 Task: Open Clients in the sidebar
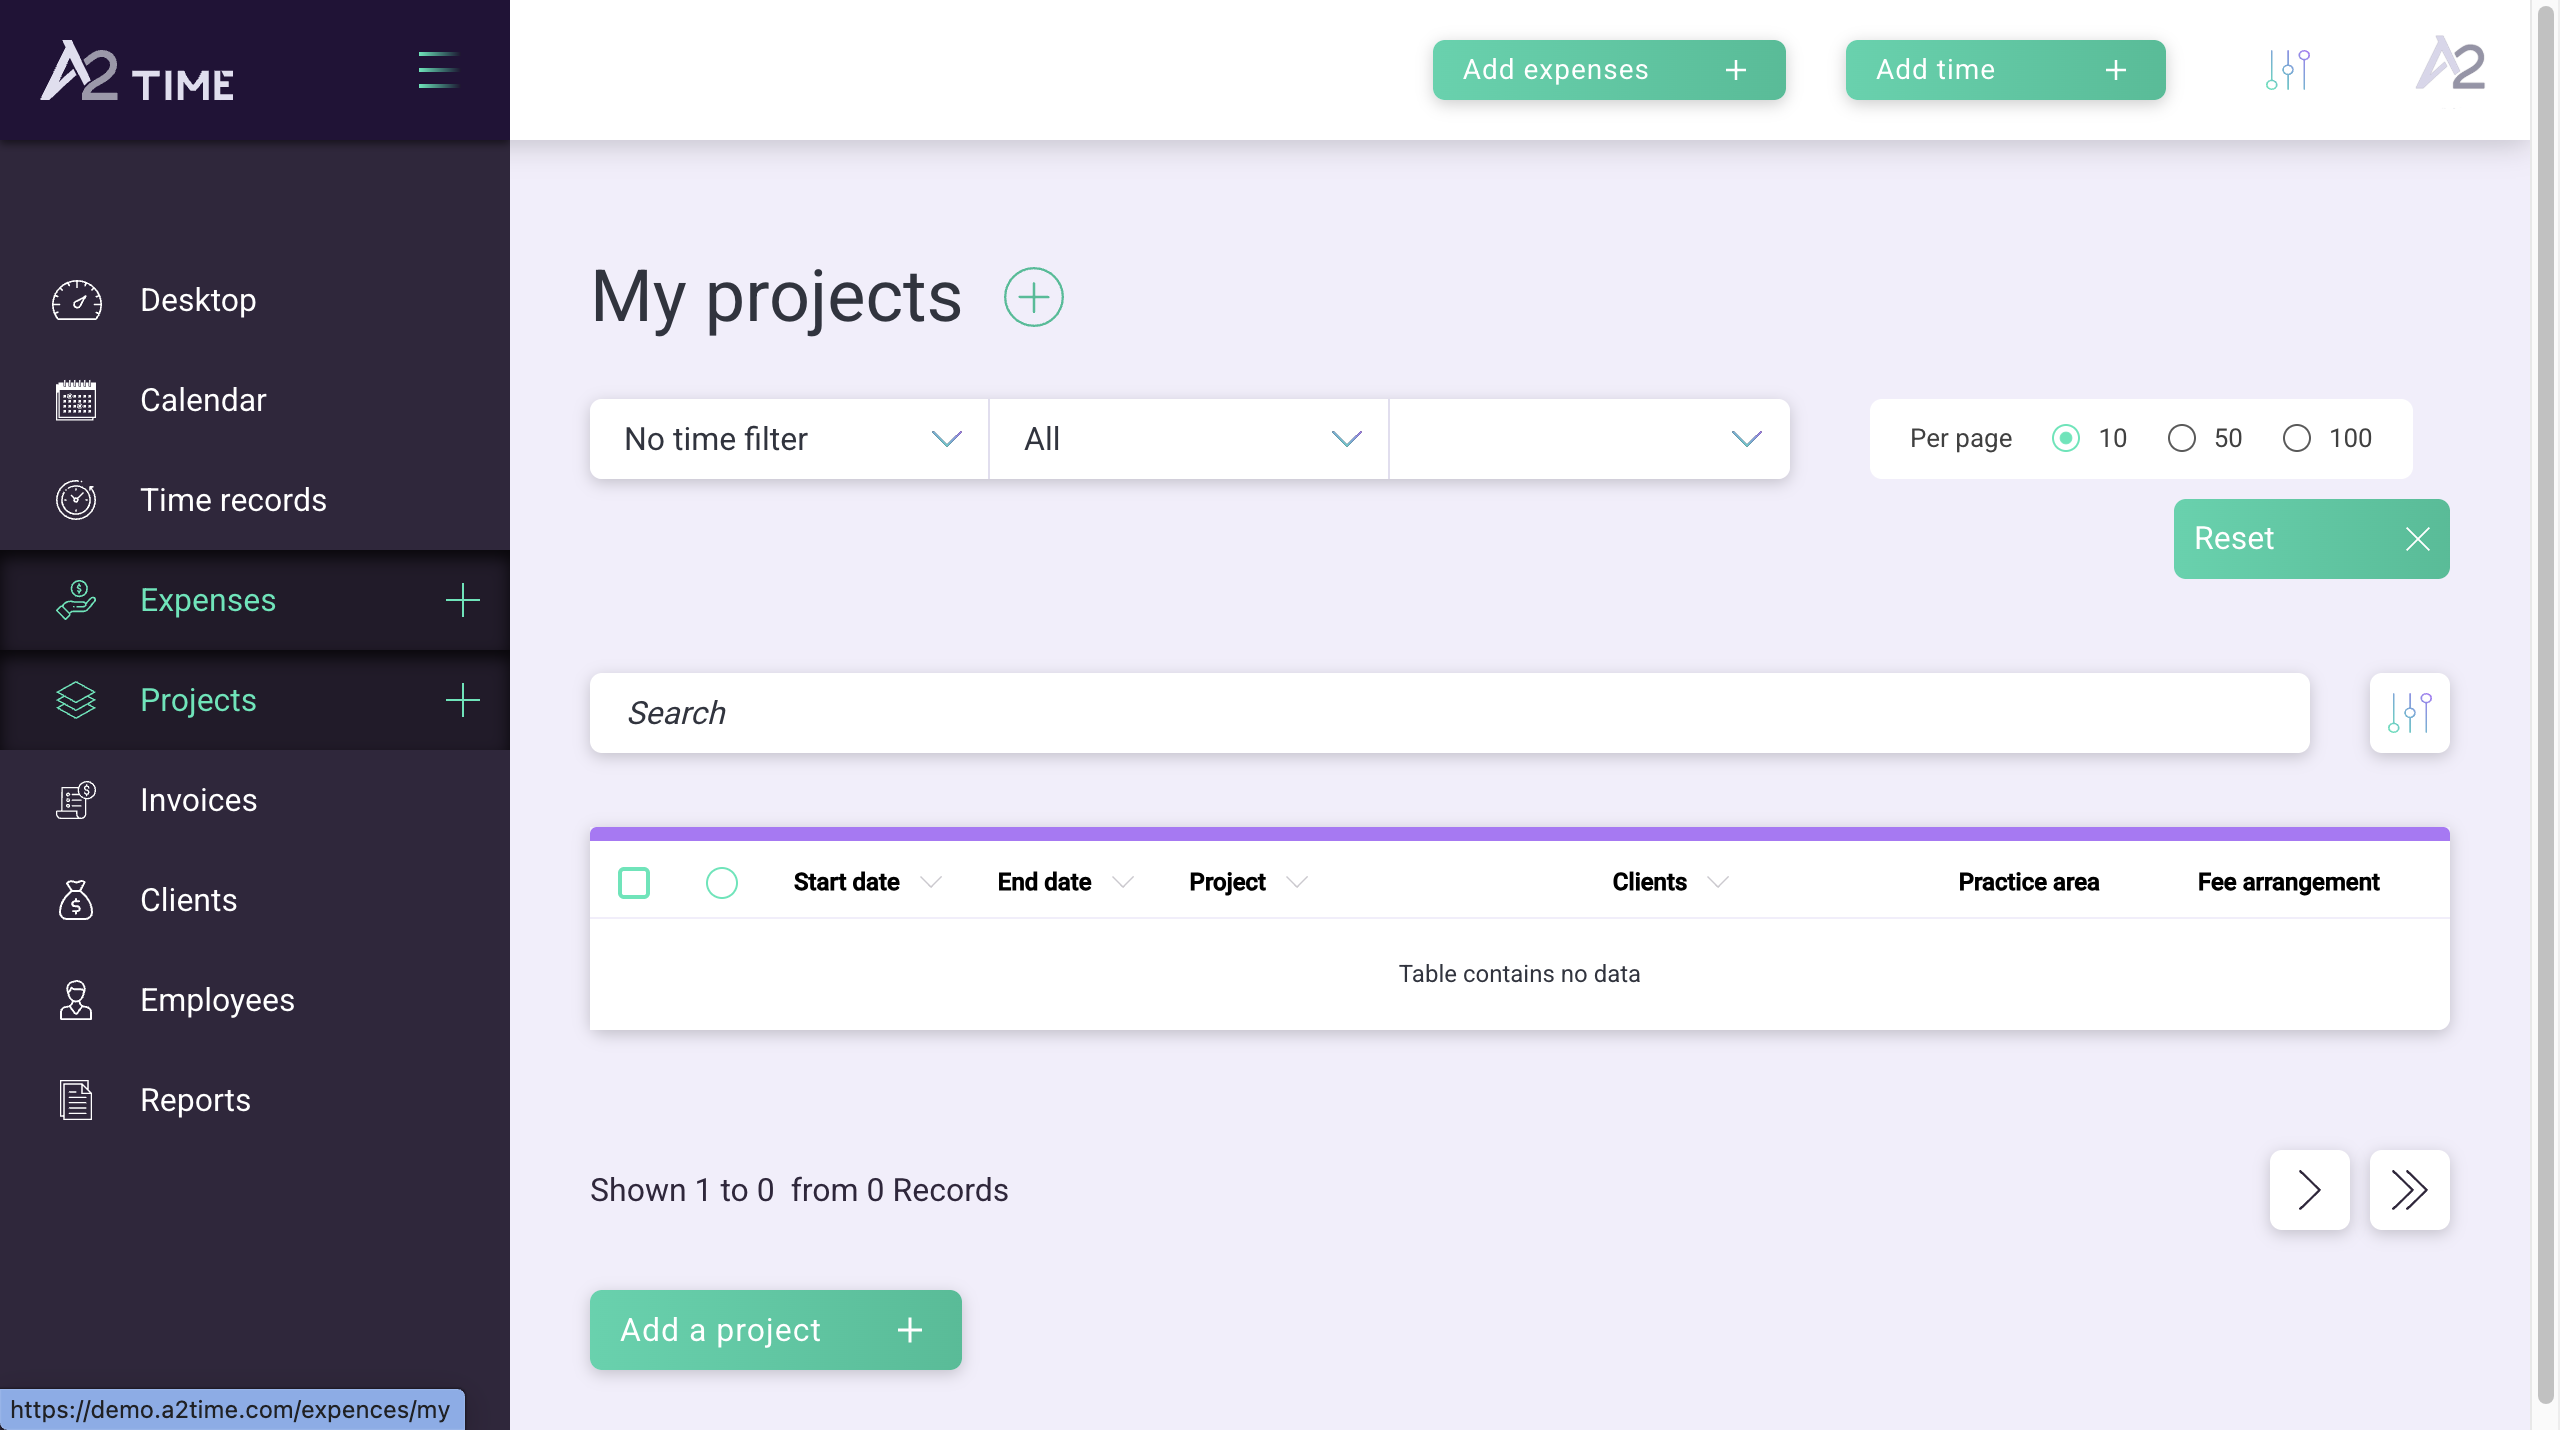(x=255, y=900)
